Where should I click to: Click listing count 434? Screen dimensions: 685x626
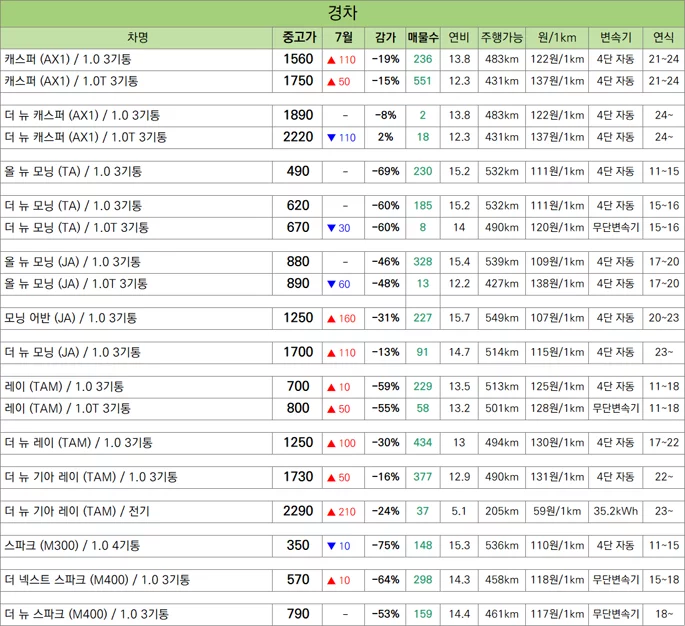pyautogui.click(x=422, y=443)
